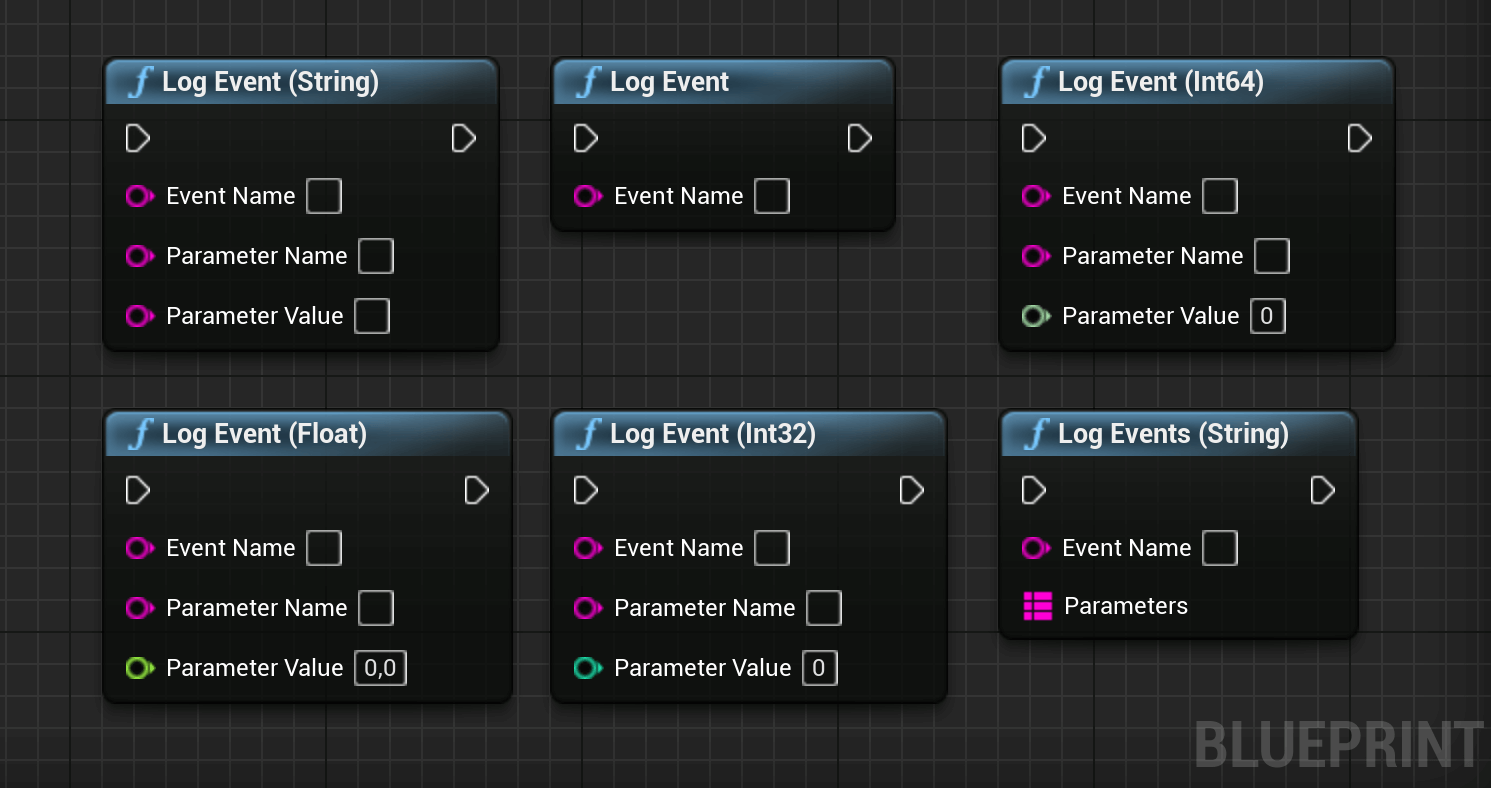Click input exec pin on Log Event (Float)
Screen dimensions: 1491x788
click(x=138, y=490)
